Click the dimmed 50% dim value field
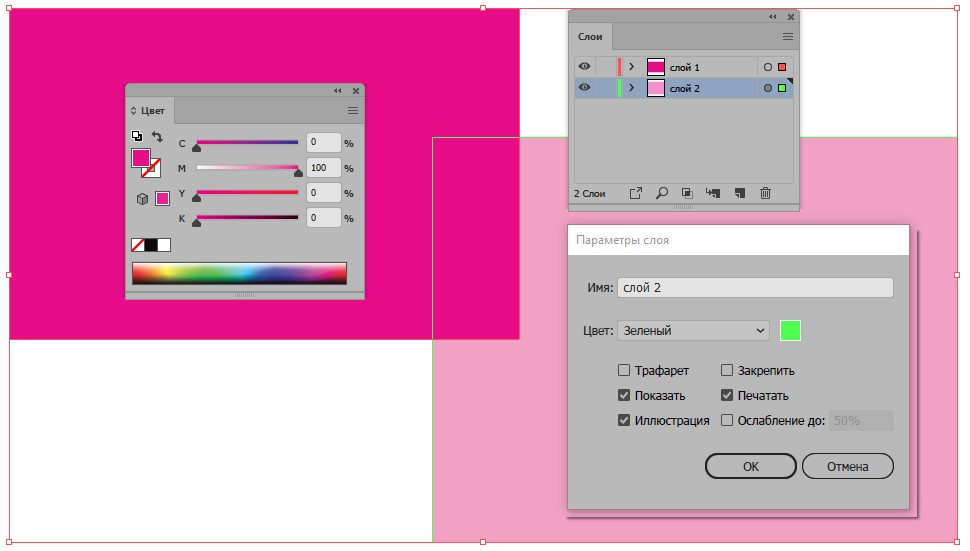Screen dimensions: 970x551 click(x=861, y=421)
